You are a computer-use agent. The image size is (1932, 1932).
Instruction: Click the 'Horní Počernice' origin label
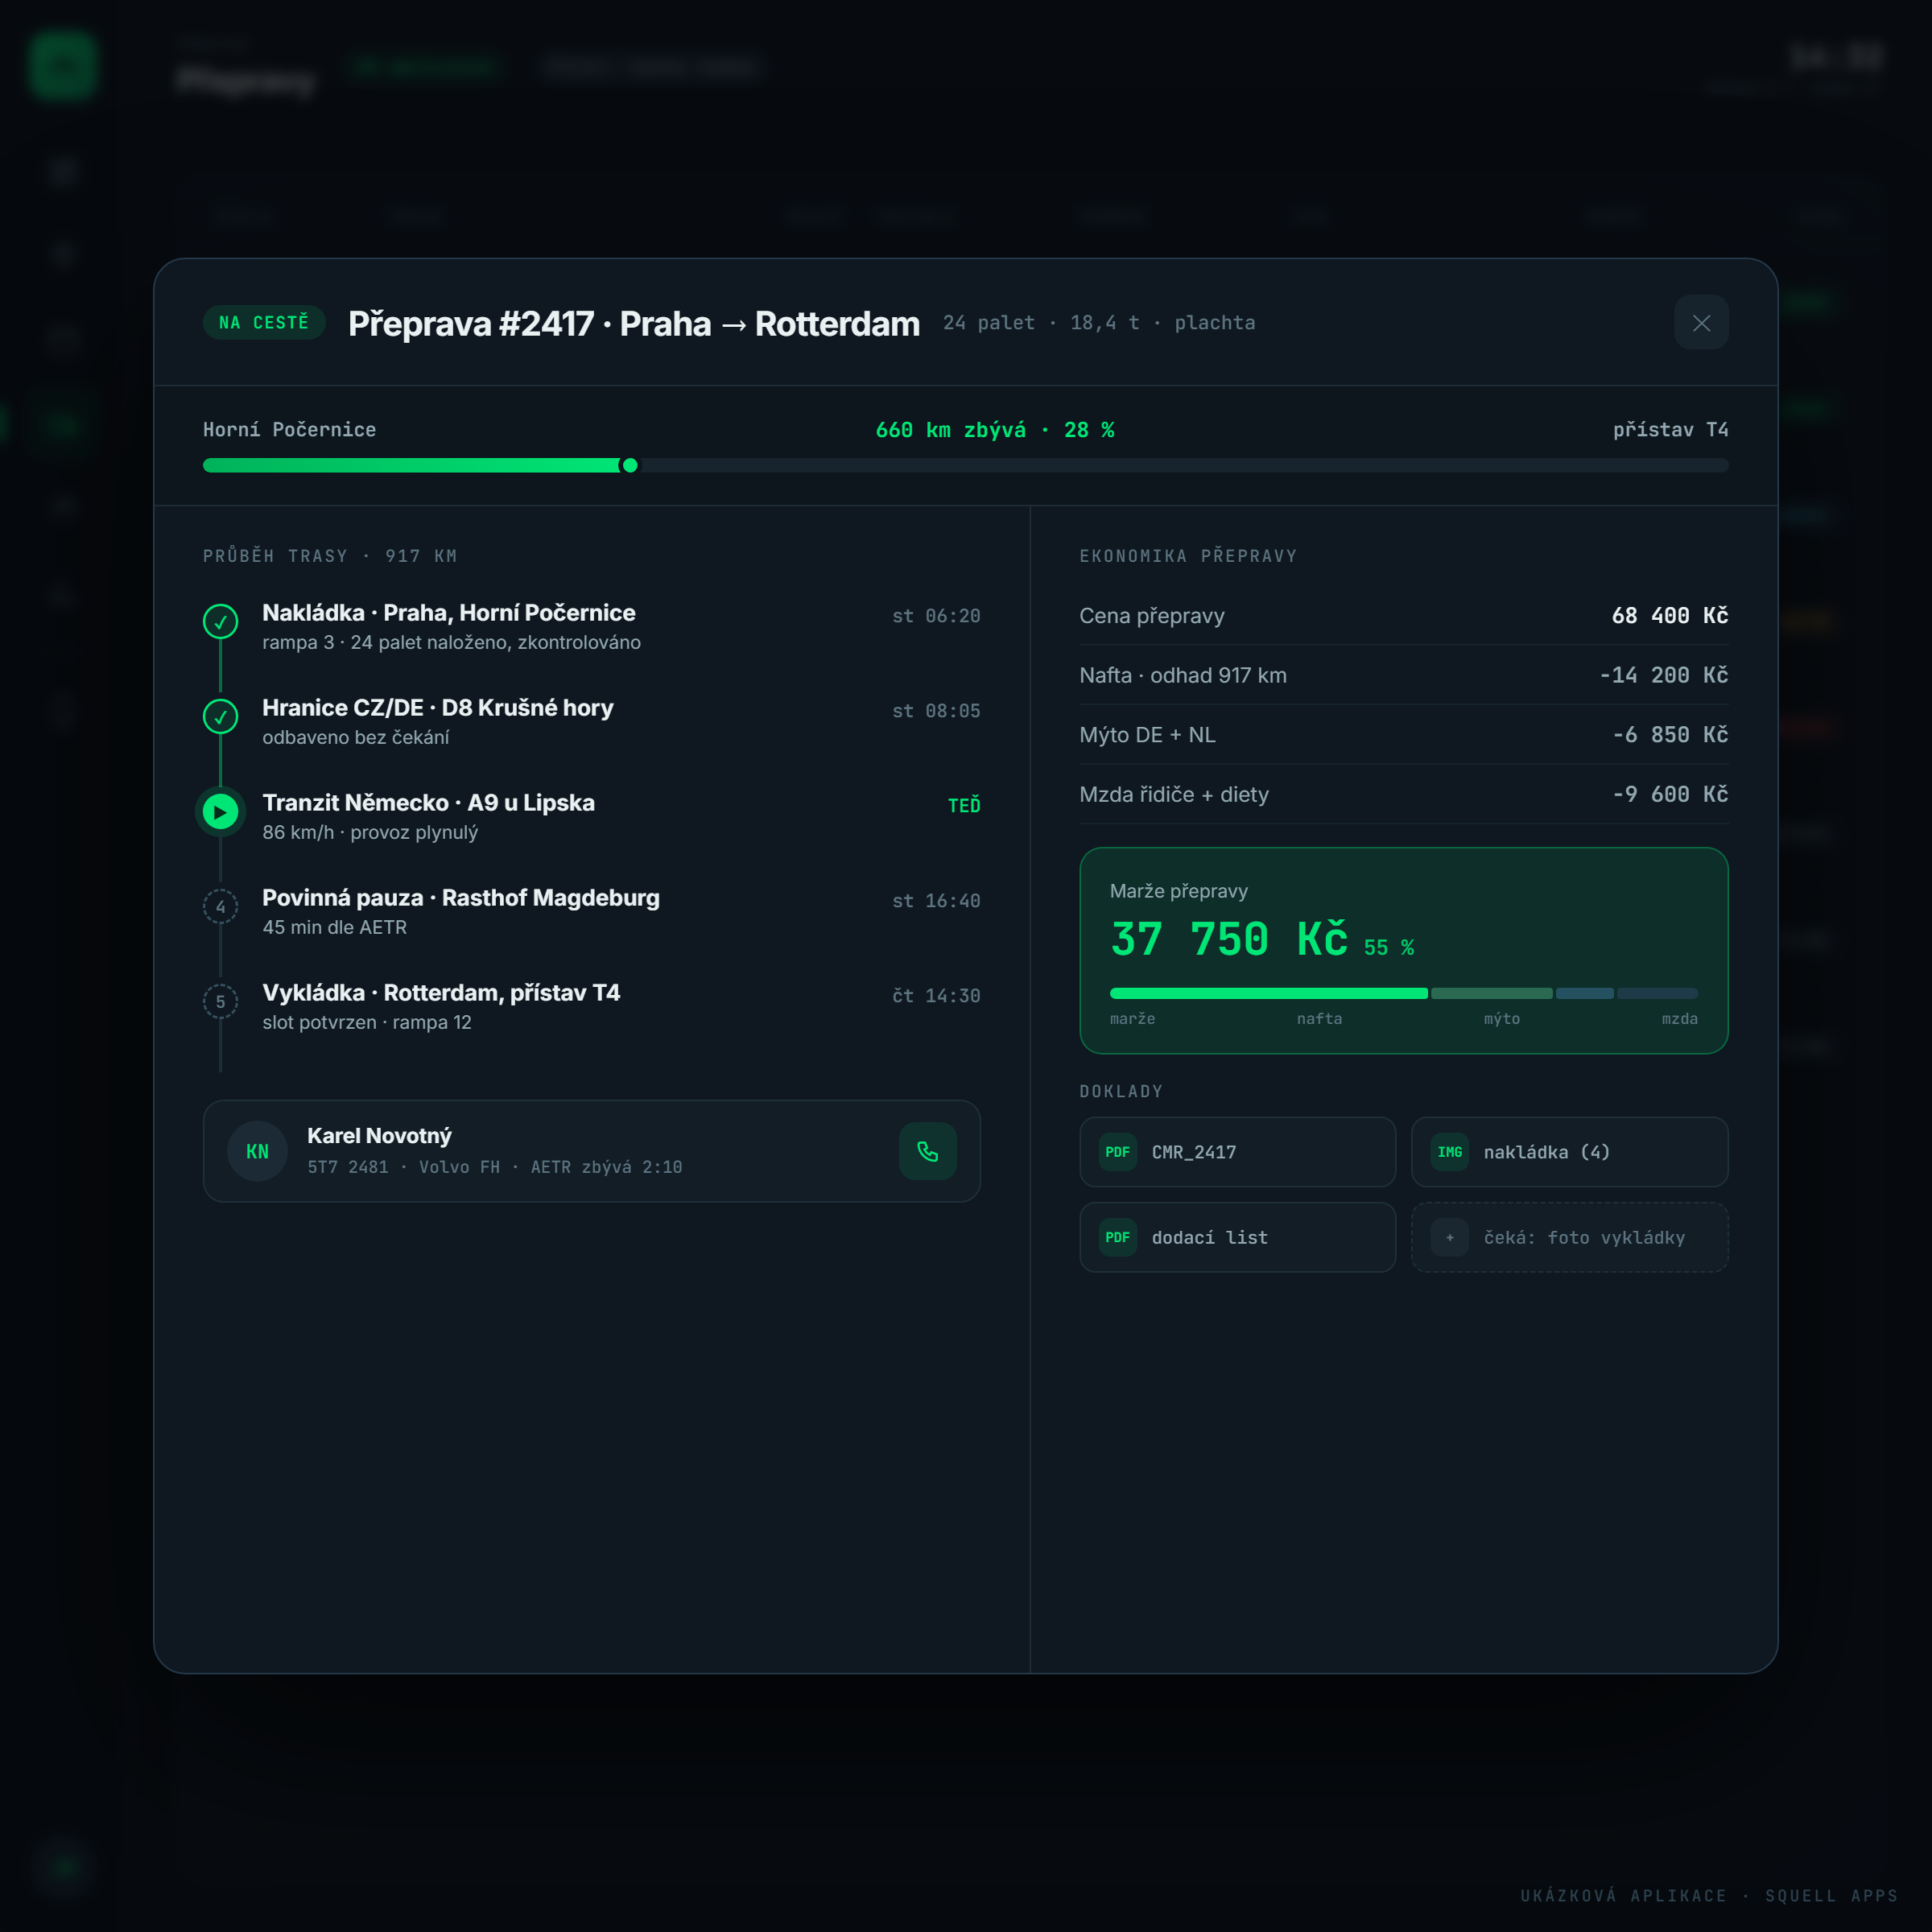pos(290,430)
